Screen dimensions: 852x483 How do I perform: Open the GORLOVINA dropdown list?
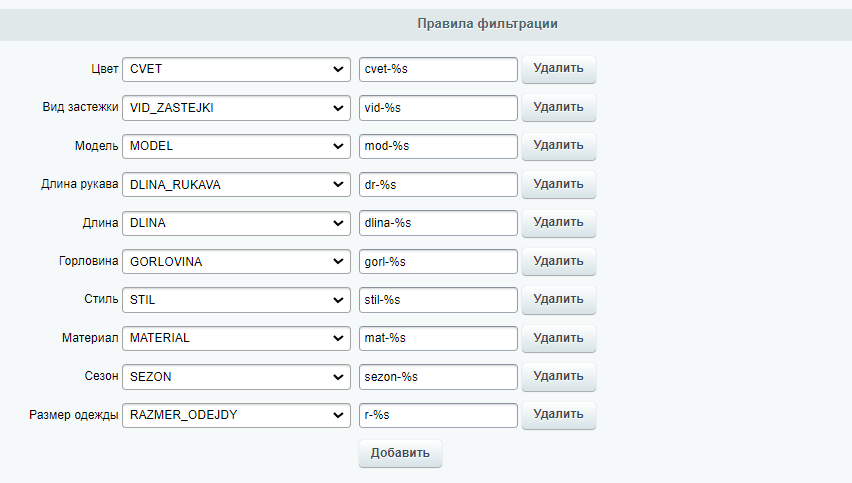click(235, 262)
